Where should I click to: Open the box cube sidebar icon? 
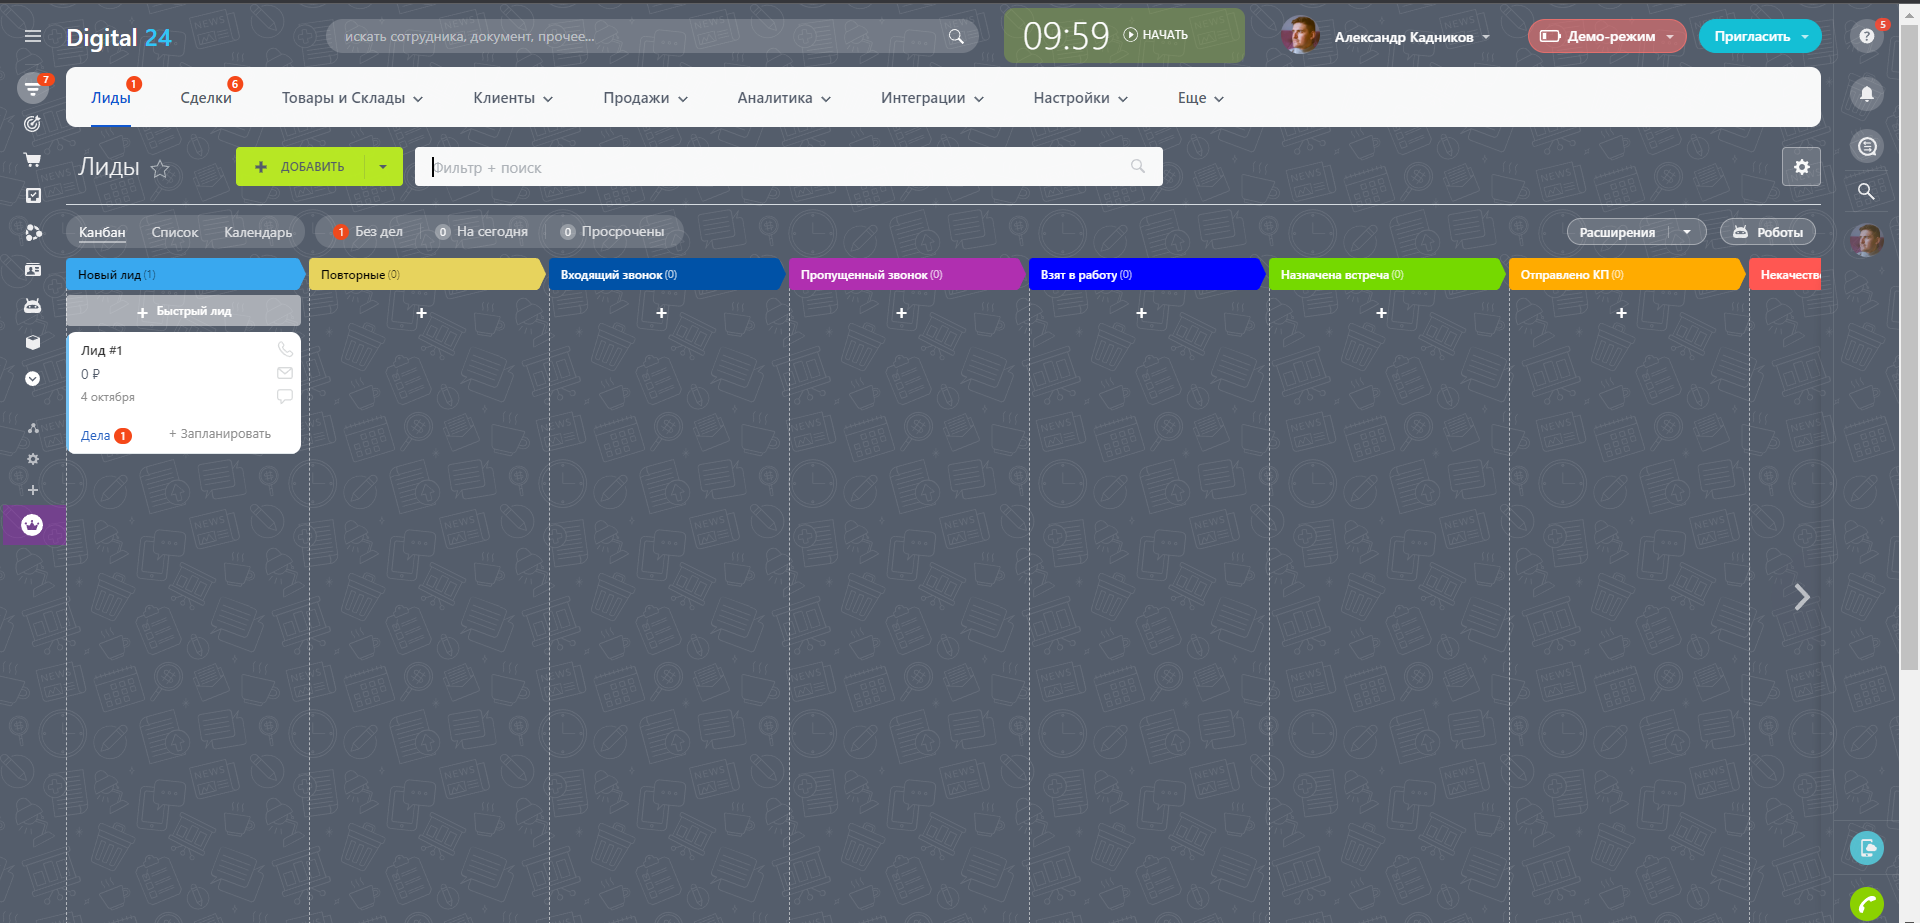33,342
